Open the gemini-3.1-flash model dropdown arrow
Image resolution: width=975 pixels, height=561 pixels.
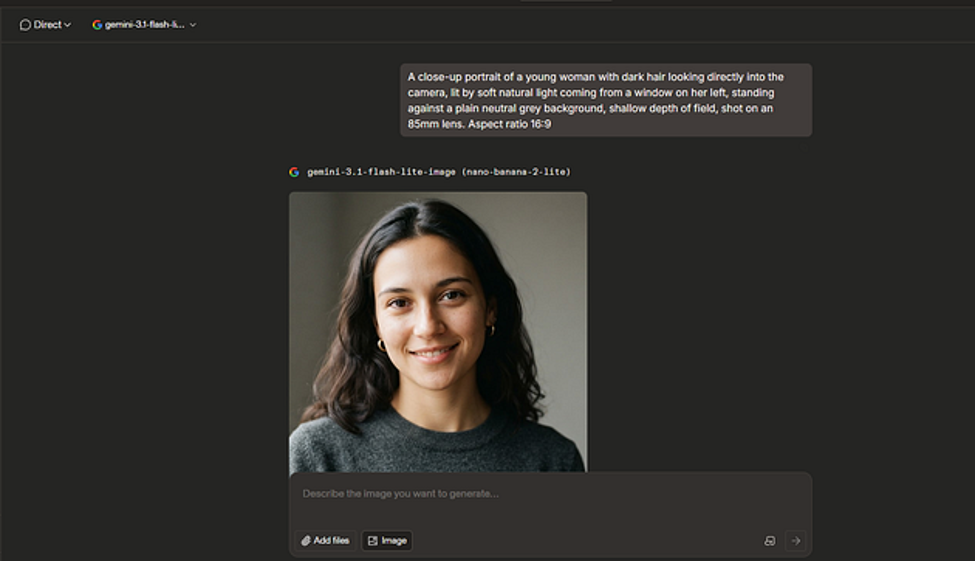[193, 25]
